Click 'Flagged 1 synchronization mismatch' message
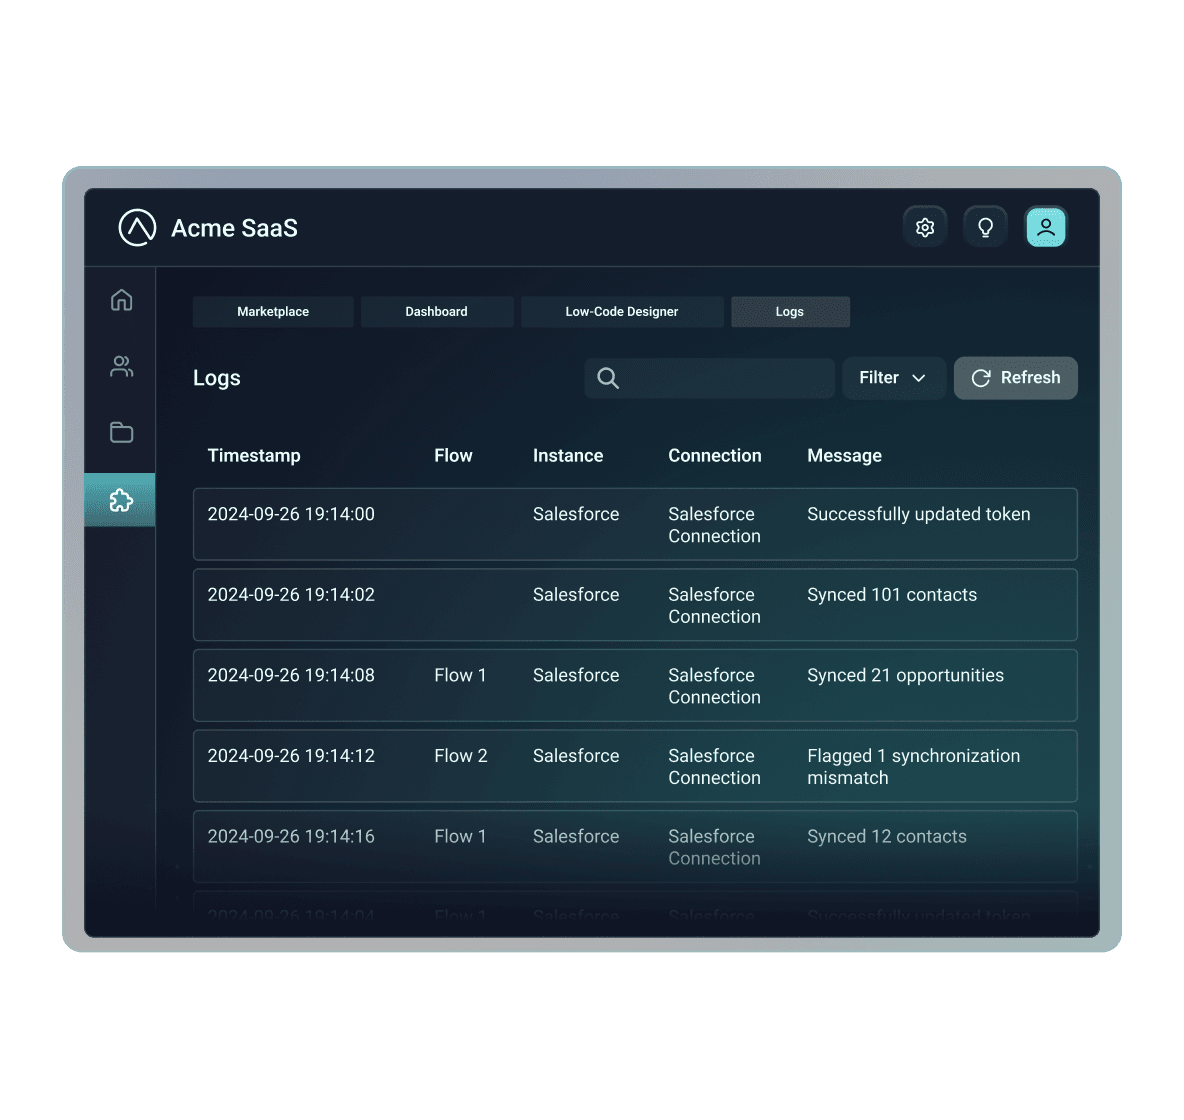Image resolution: width=1184 pixels, height=1120 pixels. (x=913, y=767)
